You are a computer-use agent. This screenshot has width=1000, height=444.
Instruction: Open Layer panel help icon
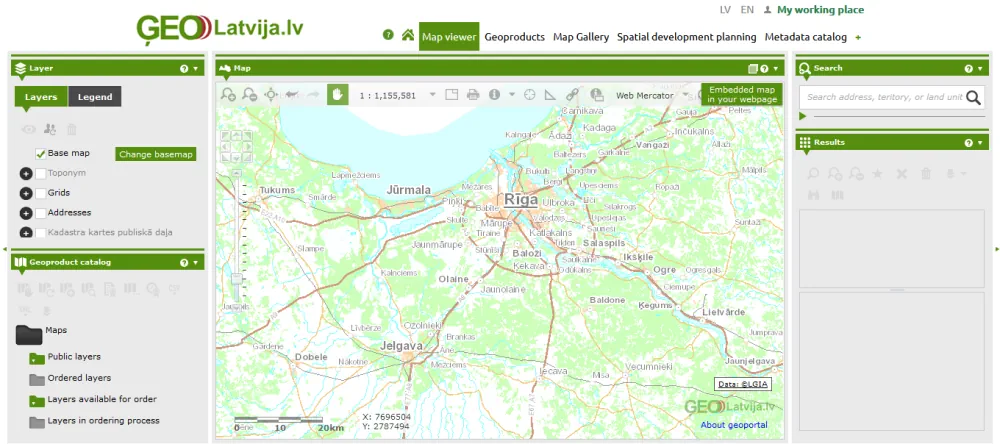click(x=184, y=68)
